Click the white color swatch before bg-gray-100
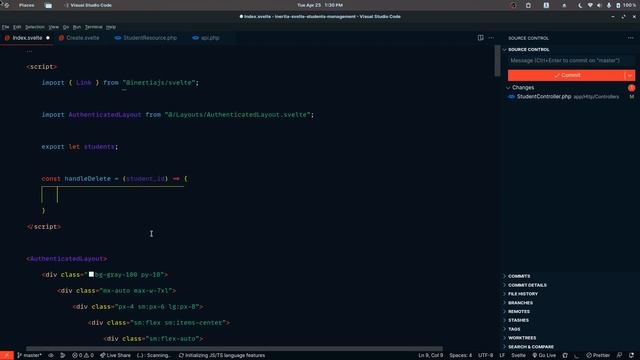Screen dimensions: 640x360 click(91, 274)
